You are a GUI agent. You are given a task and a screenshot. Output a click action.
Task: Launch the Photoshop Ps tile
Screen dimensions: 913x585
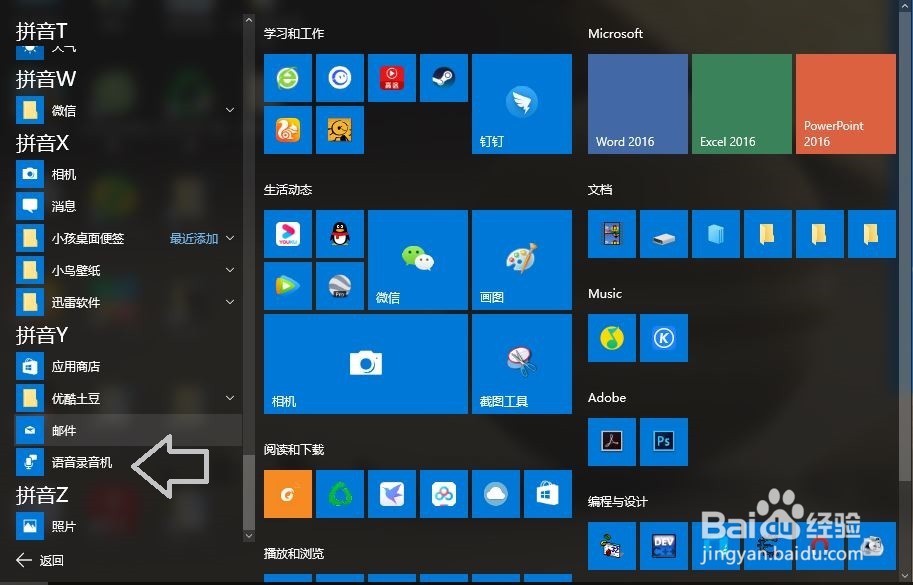(664, 442)
